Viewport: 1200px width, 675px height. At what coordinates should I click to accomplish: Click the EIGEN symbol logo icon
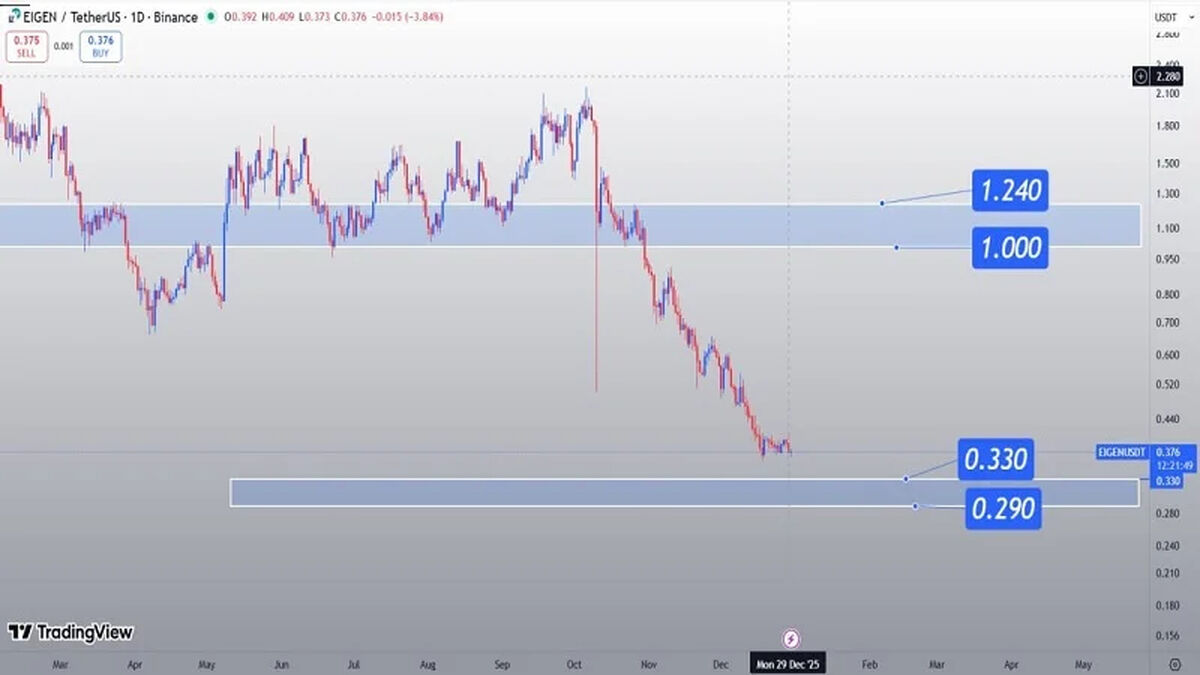12,17
